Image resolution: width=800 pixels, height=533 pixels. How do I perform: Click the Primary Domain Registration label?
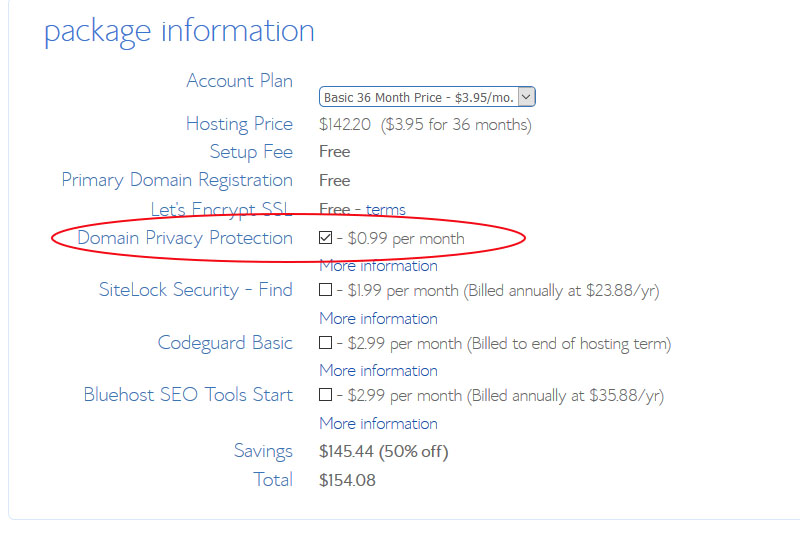[177, 180]
